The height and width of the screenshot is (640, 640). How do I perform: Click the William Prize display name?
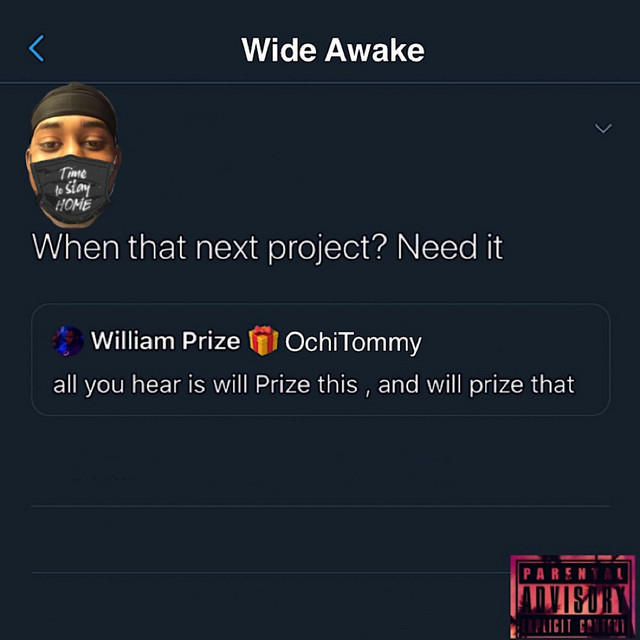pos(165,340)
